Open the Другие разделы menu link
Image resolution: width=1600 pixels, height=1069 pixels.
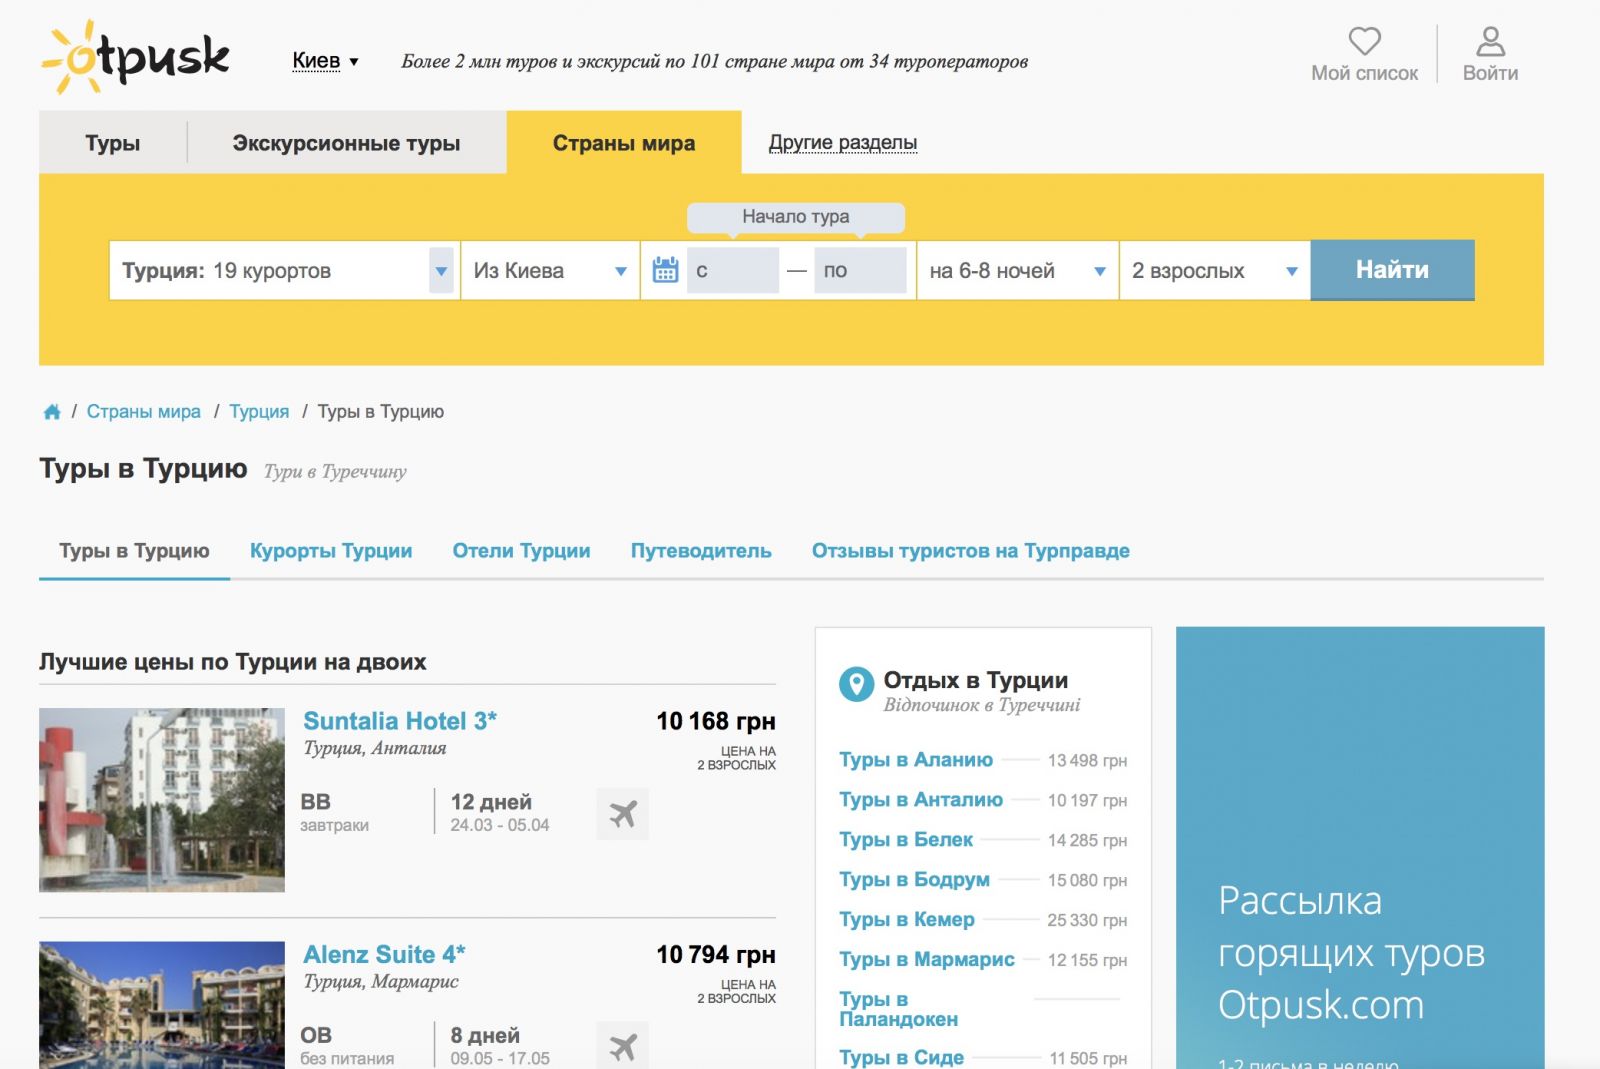click(842, 143)
